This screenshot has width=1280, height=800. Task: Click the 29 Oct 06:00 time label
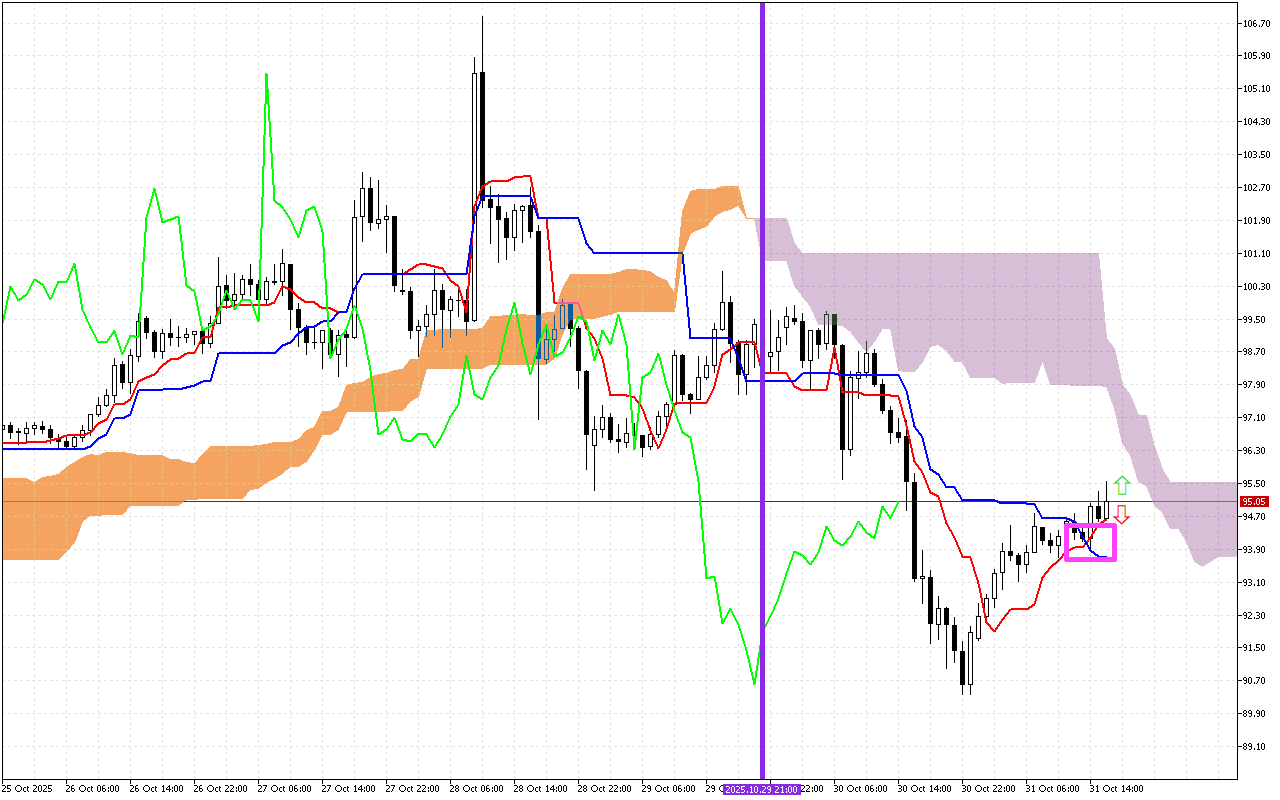click(x=668, y=789)
